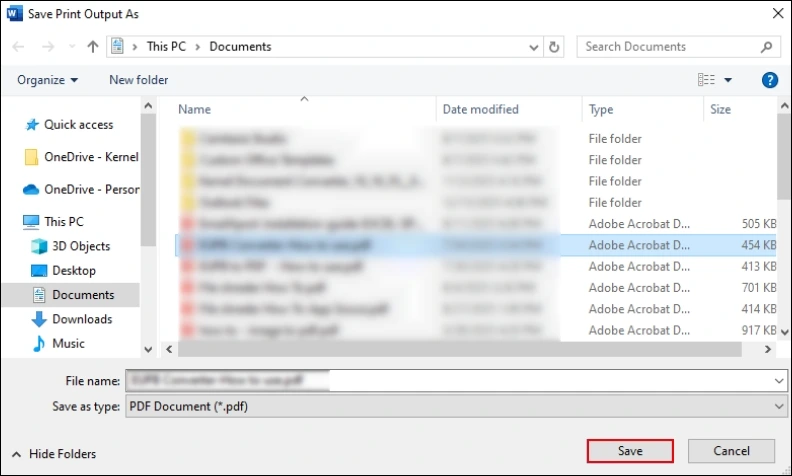Click the horizontal scrollbar track of file list

460,349
